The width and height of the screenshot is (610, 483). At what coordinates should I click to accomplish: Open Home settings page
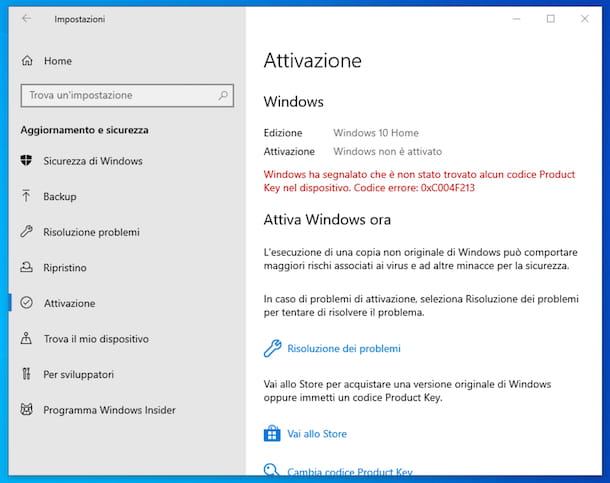[x=58, y=61]
